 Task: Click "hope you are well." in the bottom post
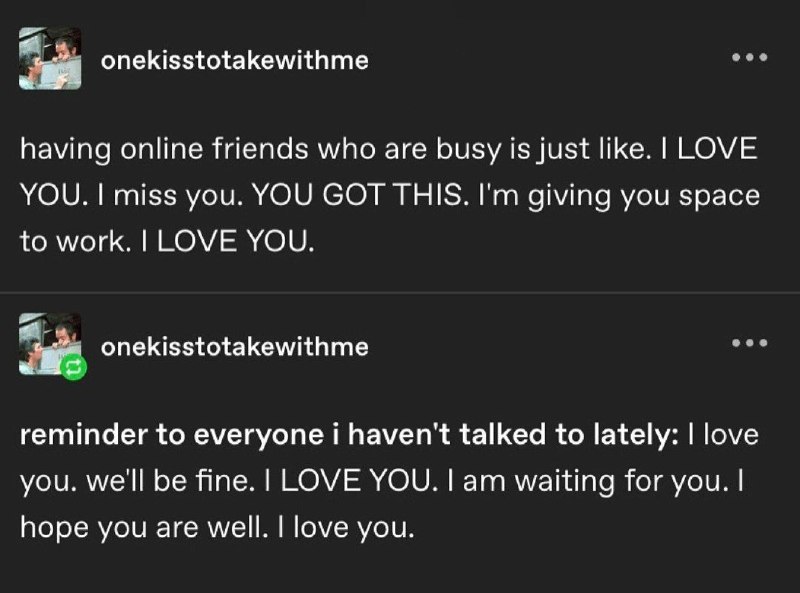pyautogui.click(x=144, y=528)
